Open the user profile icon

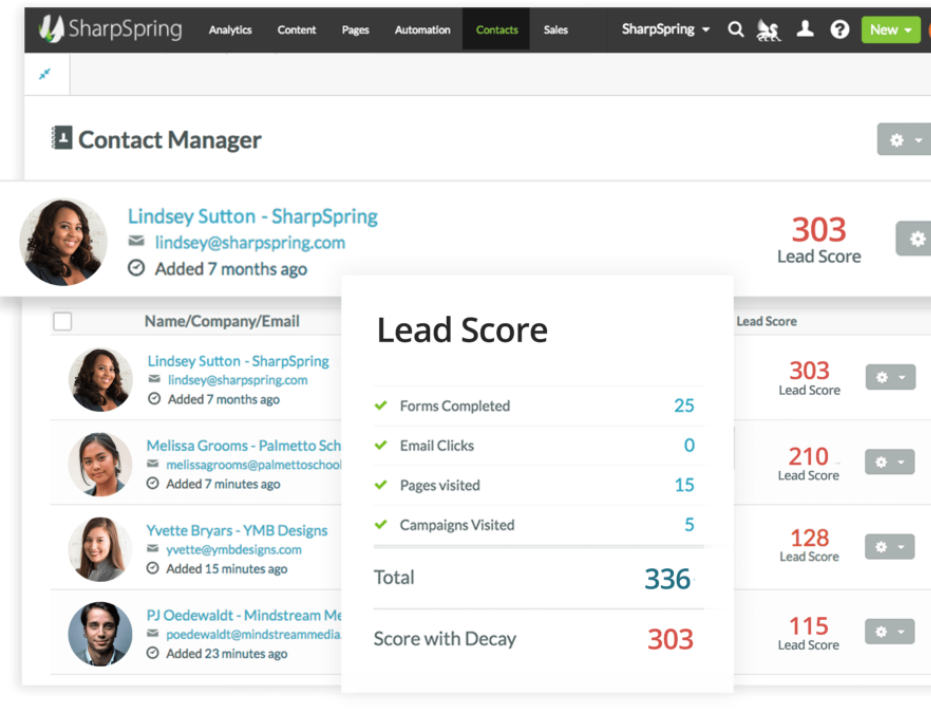tap(805, 28)
